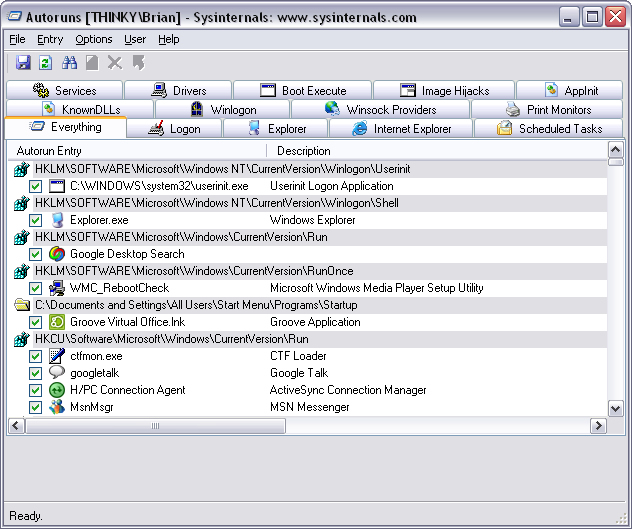
Task: Open the Options menu
Action: [x=94, y=39]
